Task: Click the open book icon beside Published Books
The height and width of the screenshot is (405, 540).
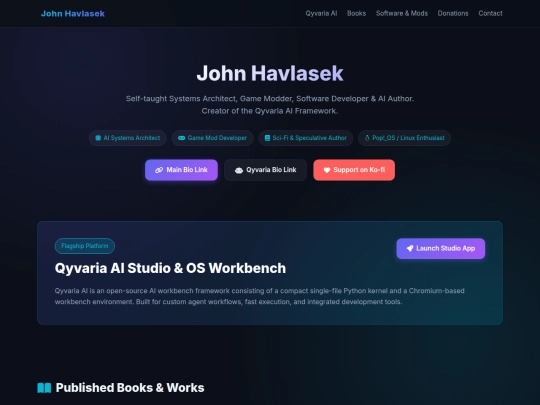Action: tap(44, 388)
